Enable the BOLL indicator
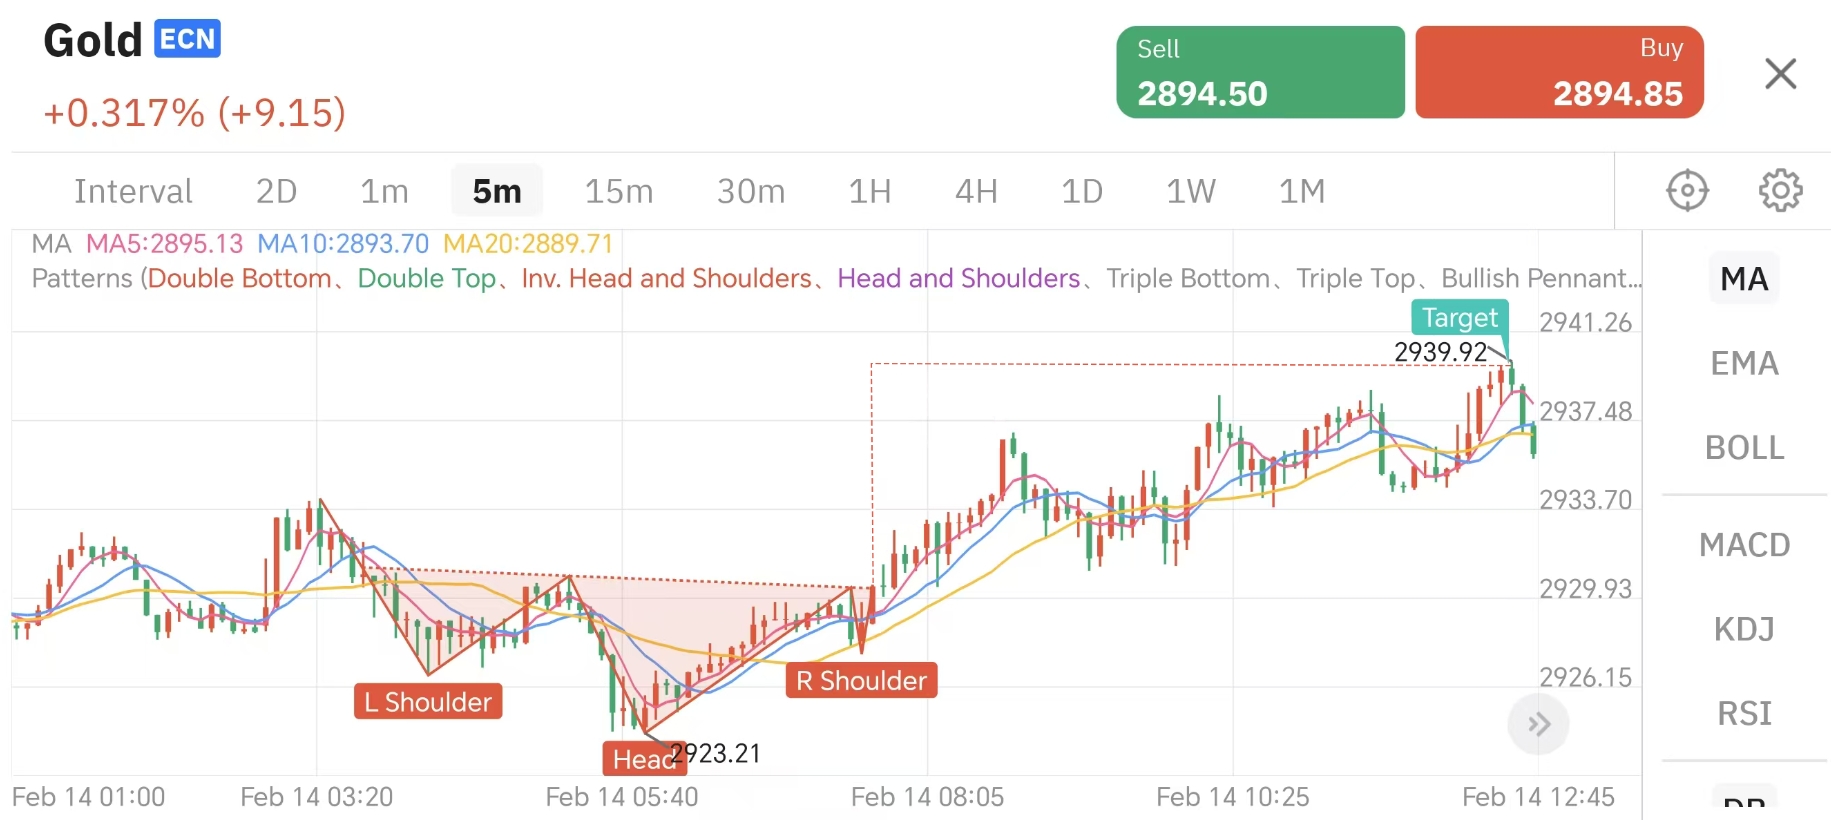Image resolution: width=1831 pixels, height=820 pixels. 1744,448
